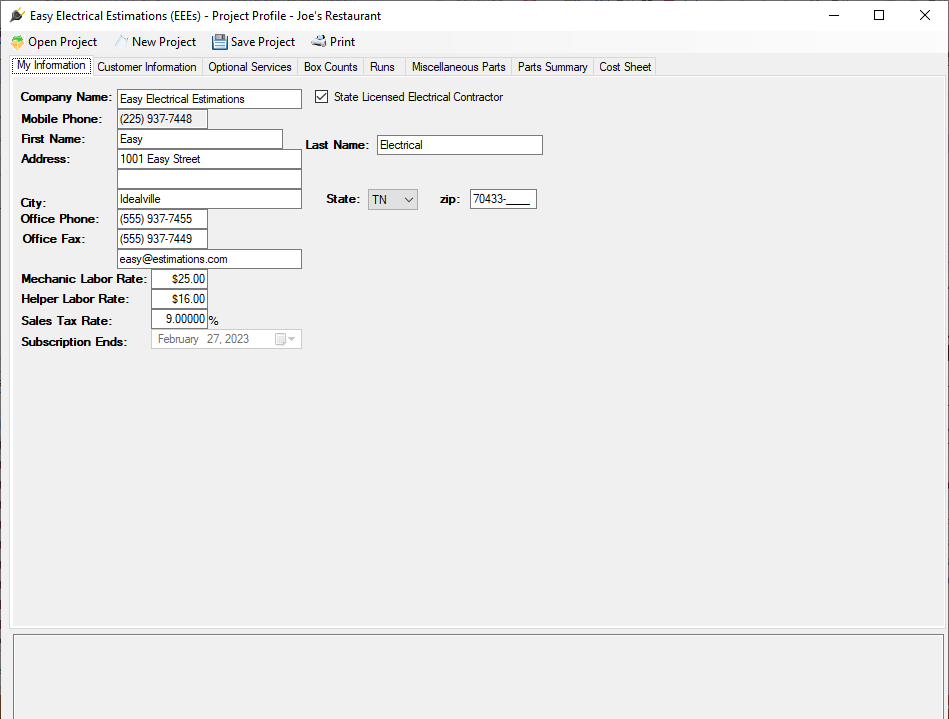949x719 pixels.
Task: Click the Company Name label
Action: 66,97
